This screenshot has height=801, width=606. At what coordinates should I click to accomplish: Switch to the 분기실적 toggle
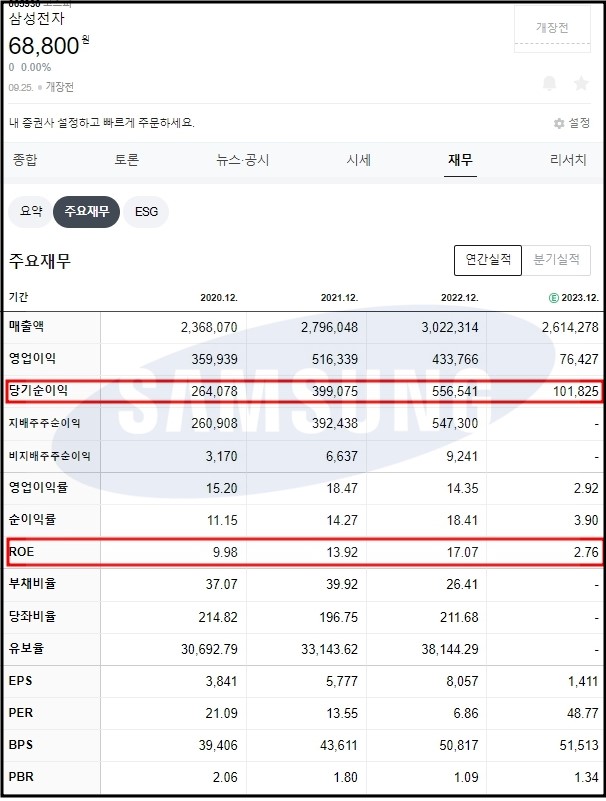point(556,260)
